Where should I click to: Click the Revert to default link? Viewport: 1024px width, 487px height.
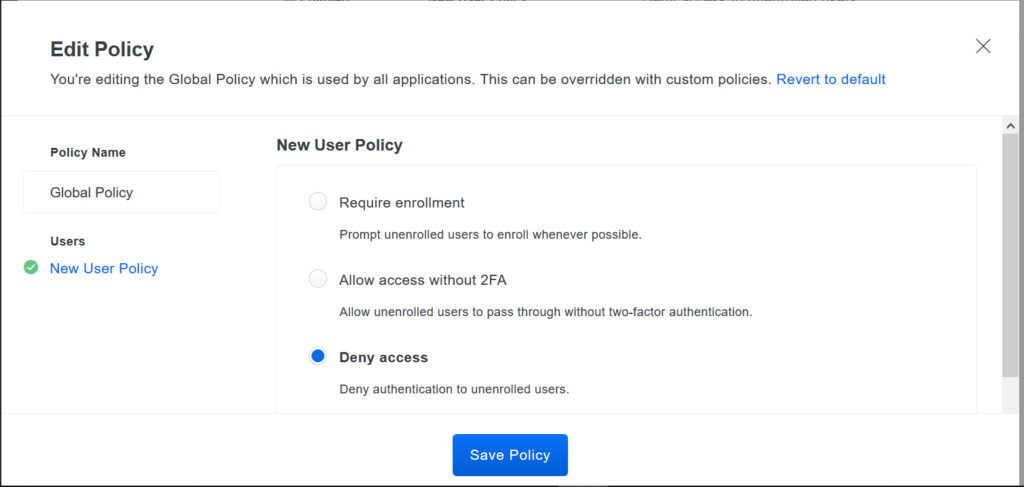tap(831, 80)
